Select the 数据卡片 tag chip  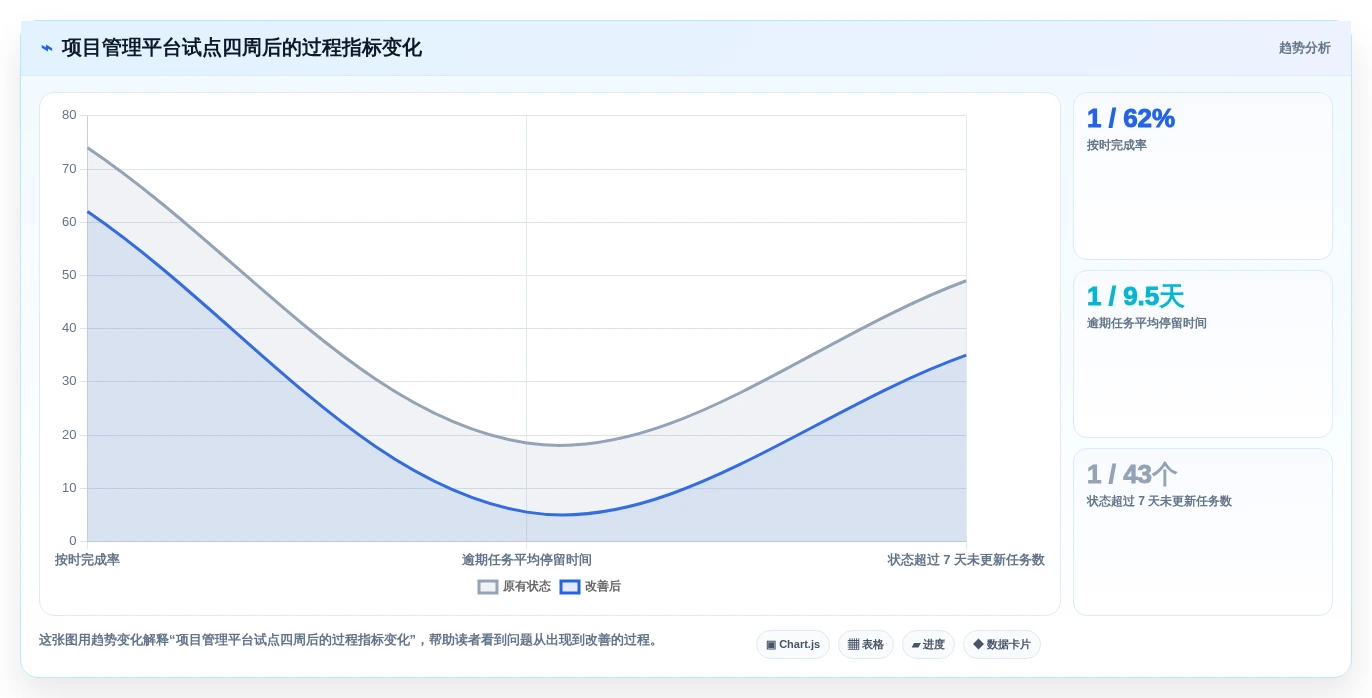click(1002, 645)
